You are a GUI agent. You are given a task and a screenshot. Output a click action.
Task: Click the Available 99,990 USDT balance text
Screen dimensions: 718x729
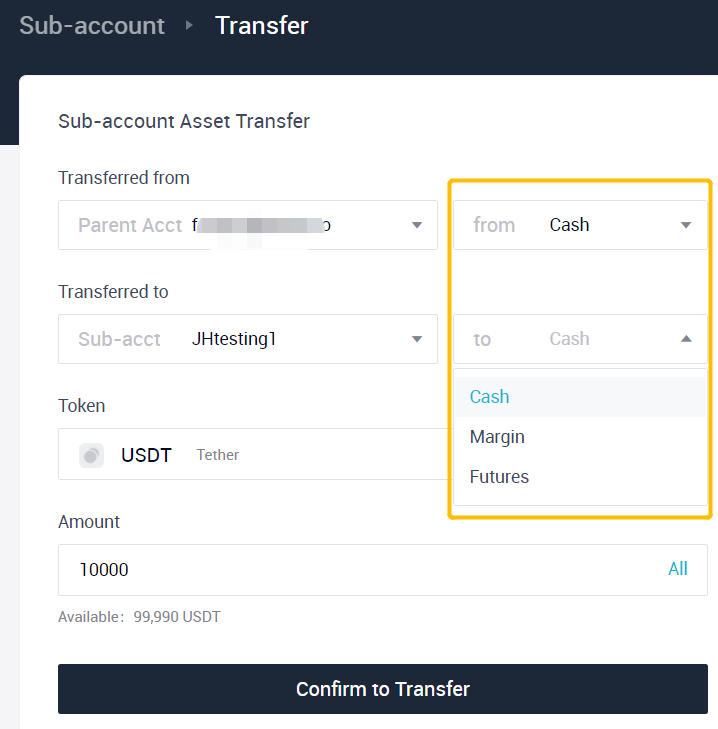(139, 617)
